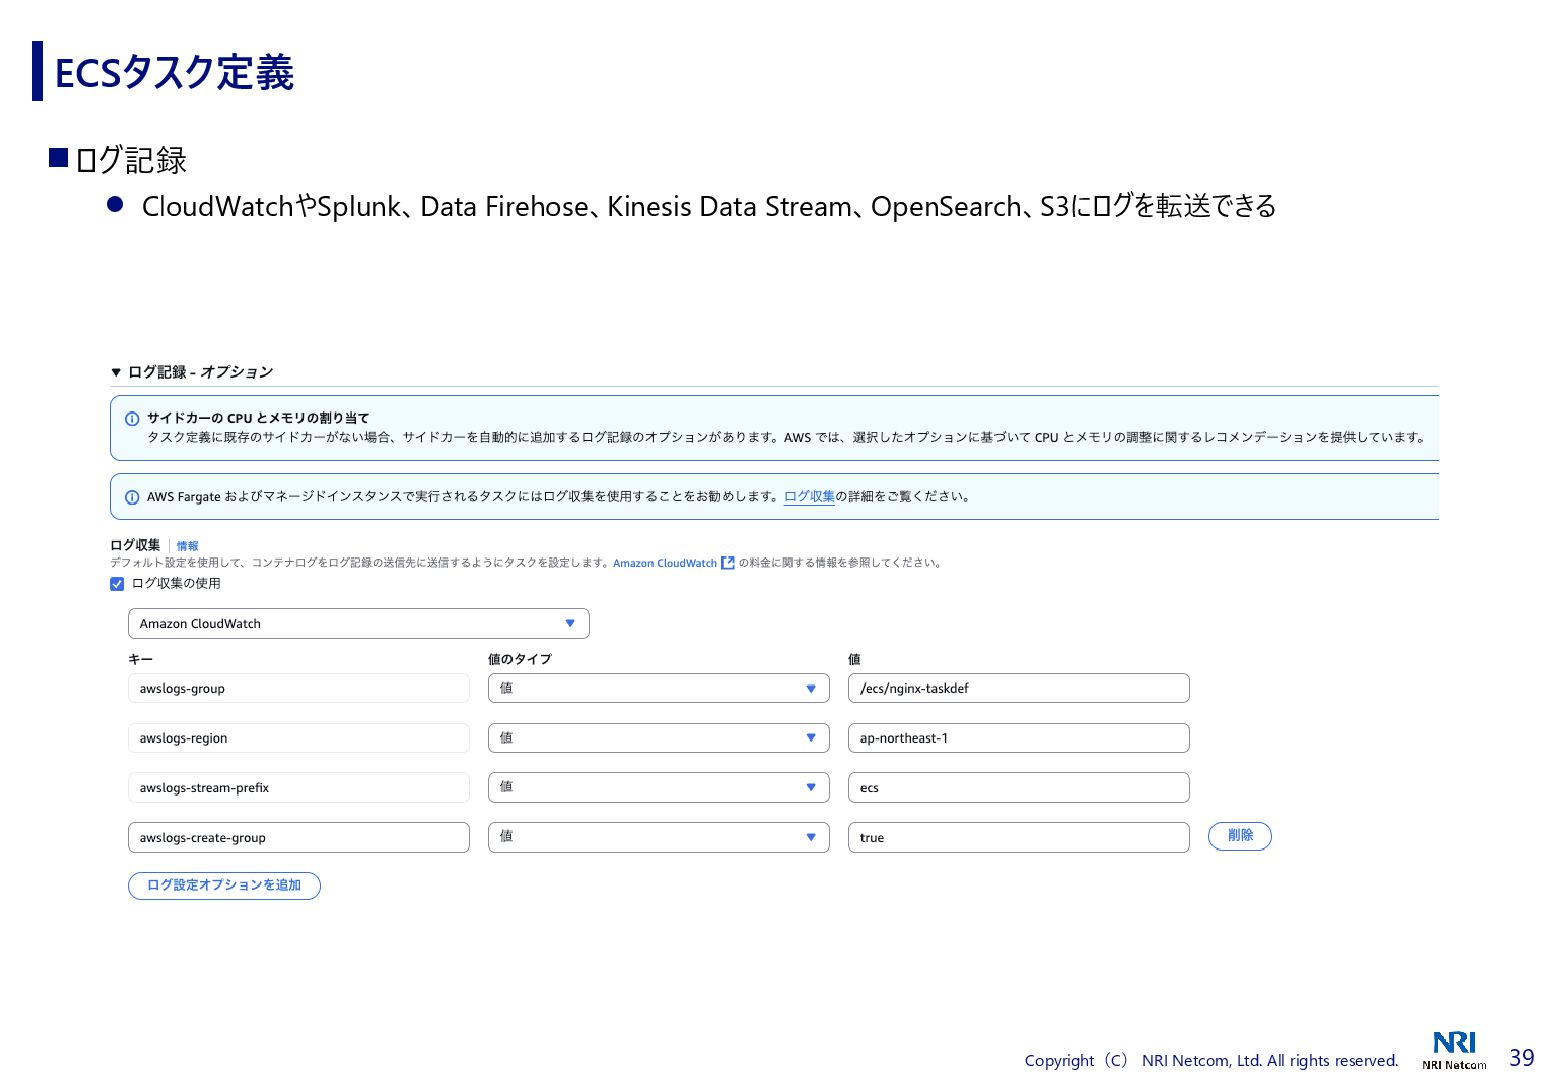Image resolution: width=1560 pixels, height=1080 pixels.
Task: Open the Amazon CloudWatch pricing link
Action: 665,563
